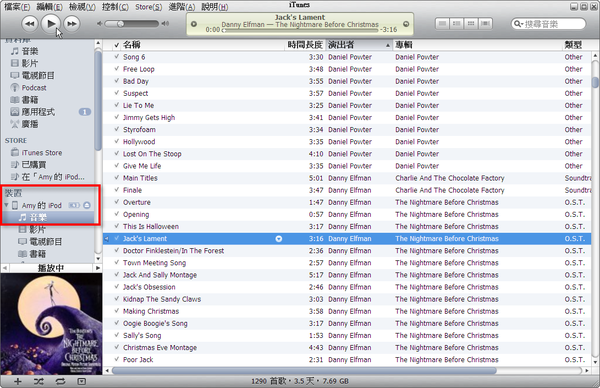Switch to grid view button
600x388 pixels.
pos(471,24)
